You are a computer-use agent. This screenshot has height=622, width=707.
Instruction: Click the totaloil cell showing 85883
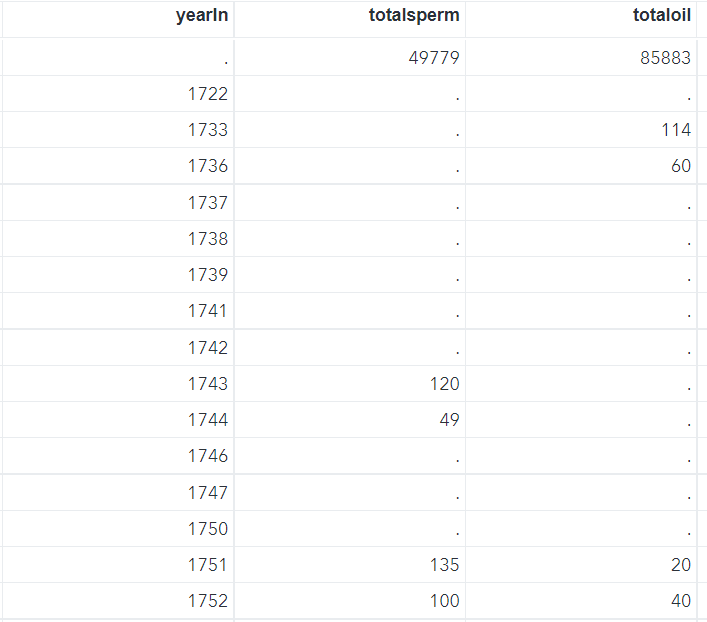pyautogui.click(x=665, y=58)
